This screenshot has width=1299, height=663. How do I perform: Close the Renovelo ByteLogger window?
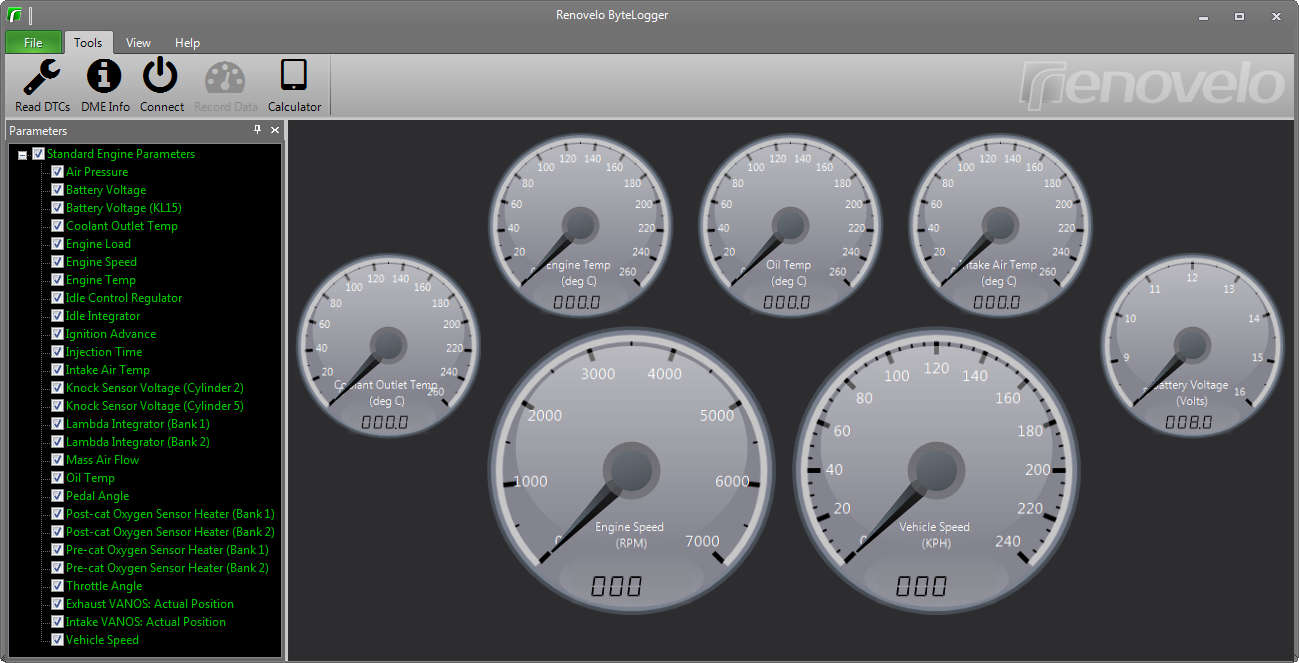click(x=1275, y=16)
